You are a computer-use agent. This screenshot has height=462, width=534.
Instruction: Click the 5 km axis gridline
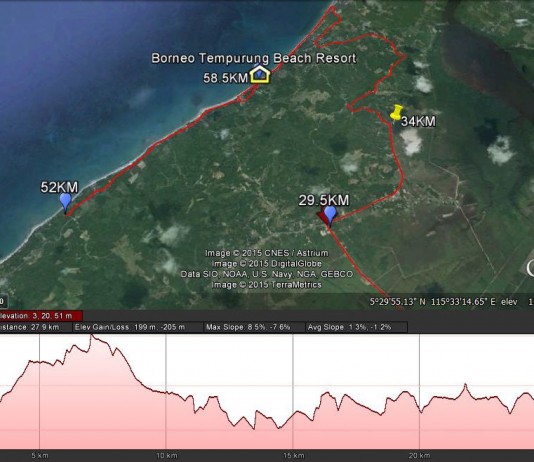point(40,392)
